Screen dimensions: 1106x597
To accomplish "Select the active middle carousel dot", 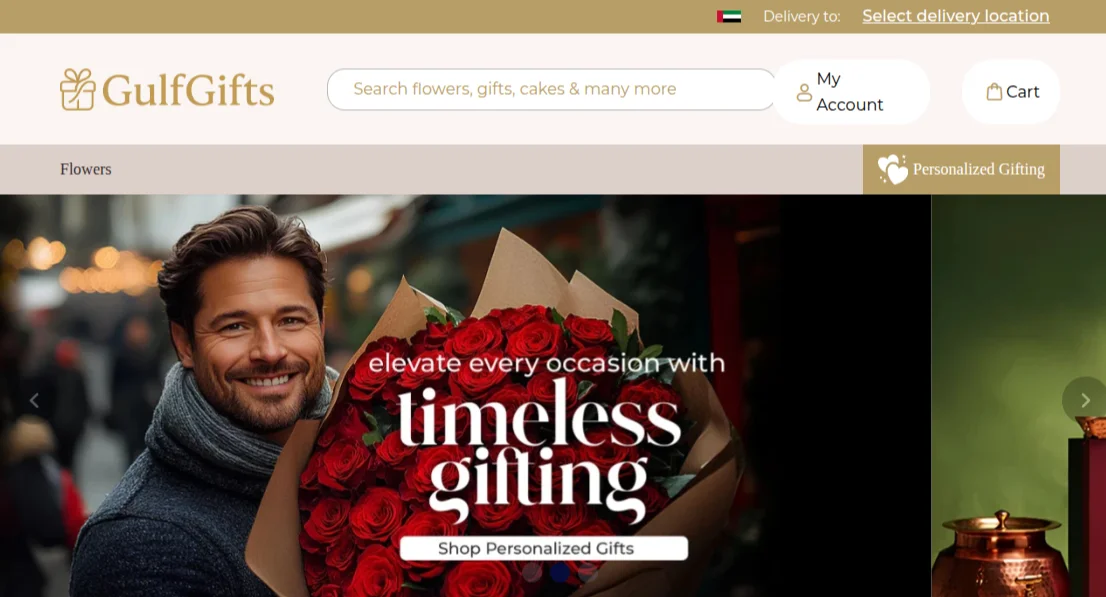I will 560,572.
